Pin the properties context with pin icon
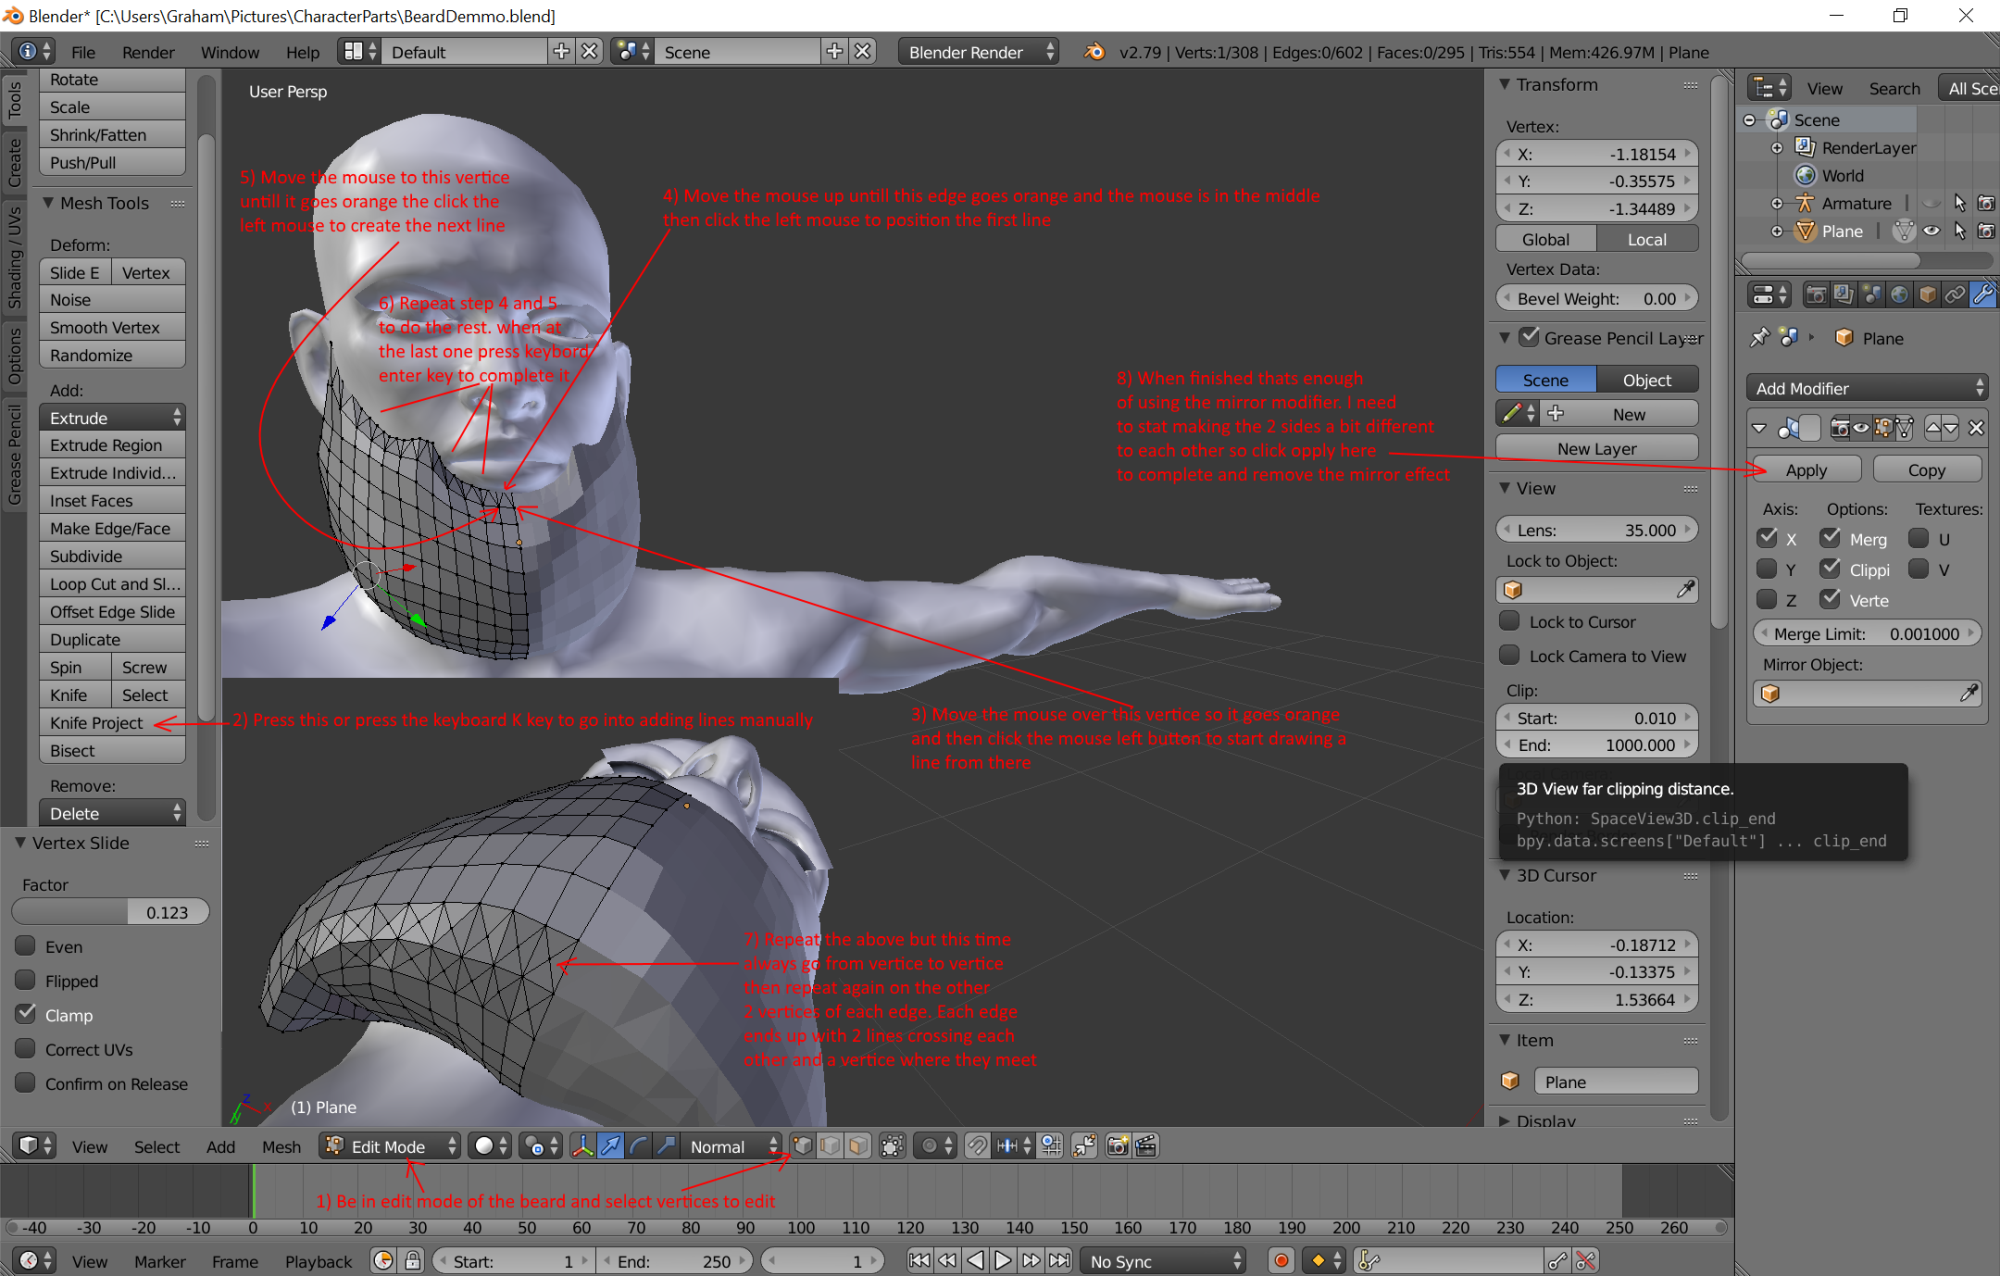The height and width of the screenshot is (1276, 2000). pos(1759,338)
